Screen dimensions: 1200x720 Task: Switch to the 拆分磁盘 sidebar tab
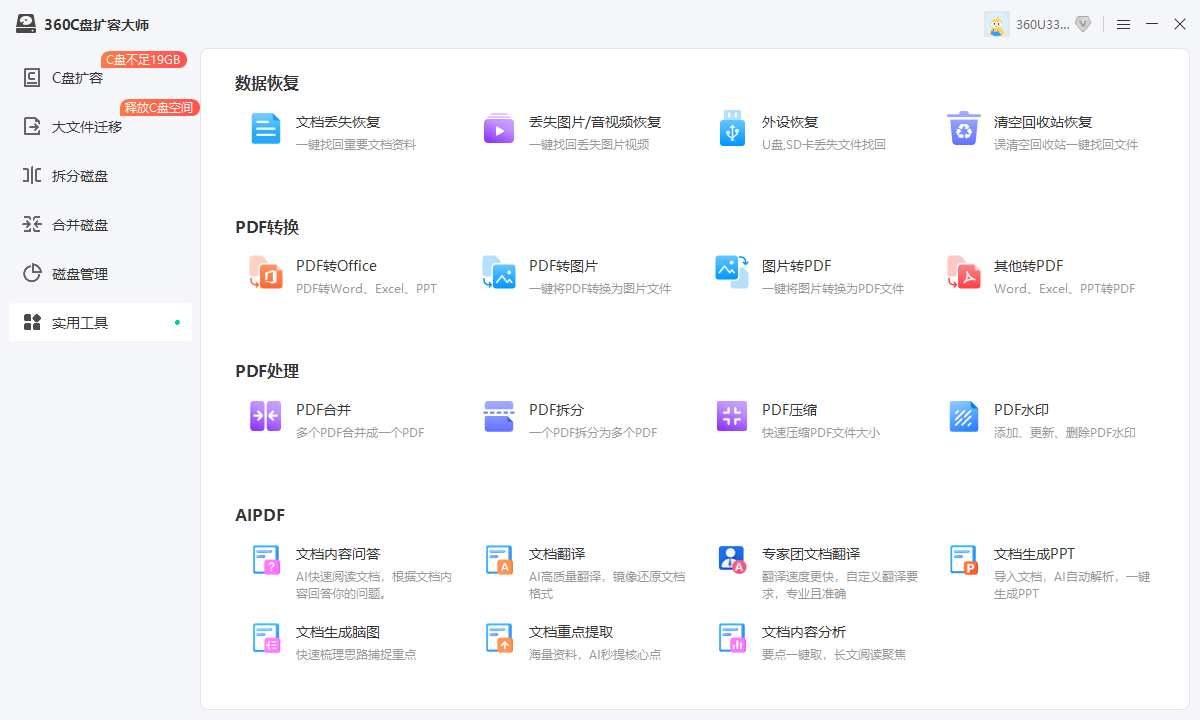[x=100, y=175]
